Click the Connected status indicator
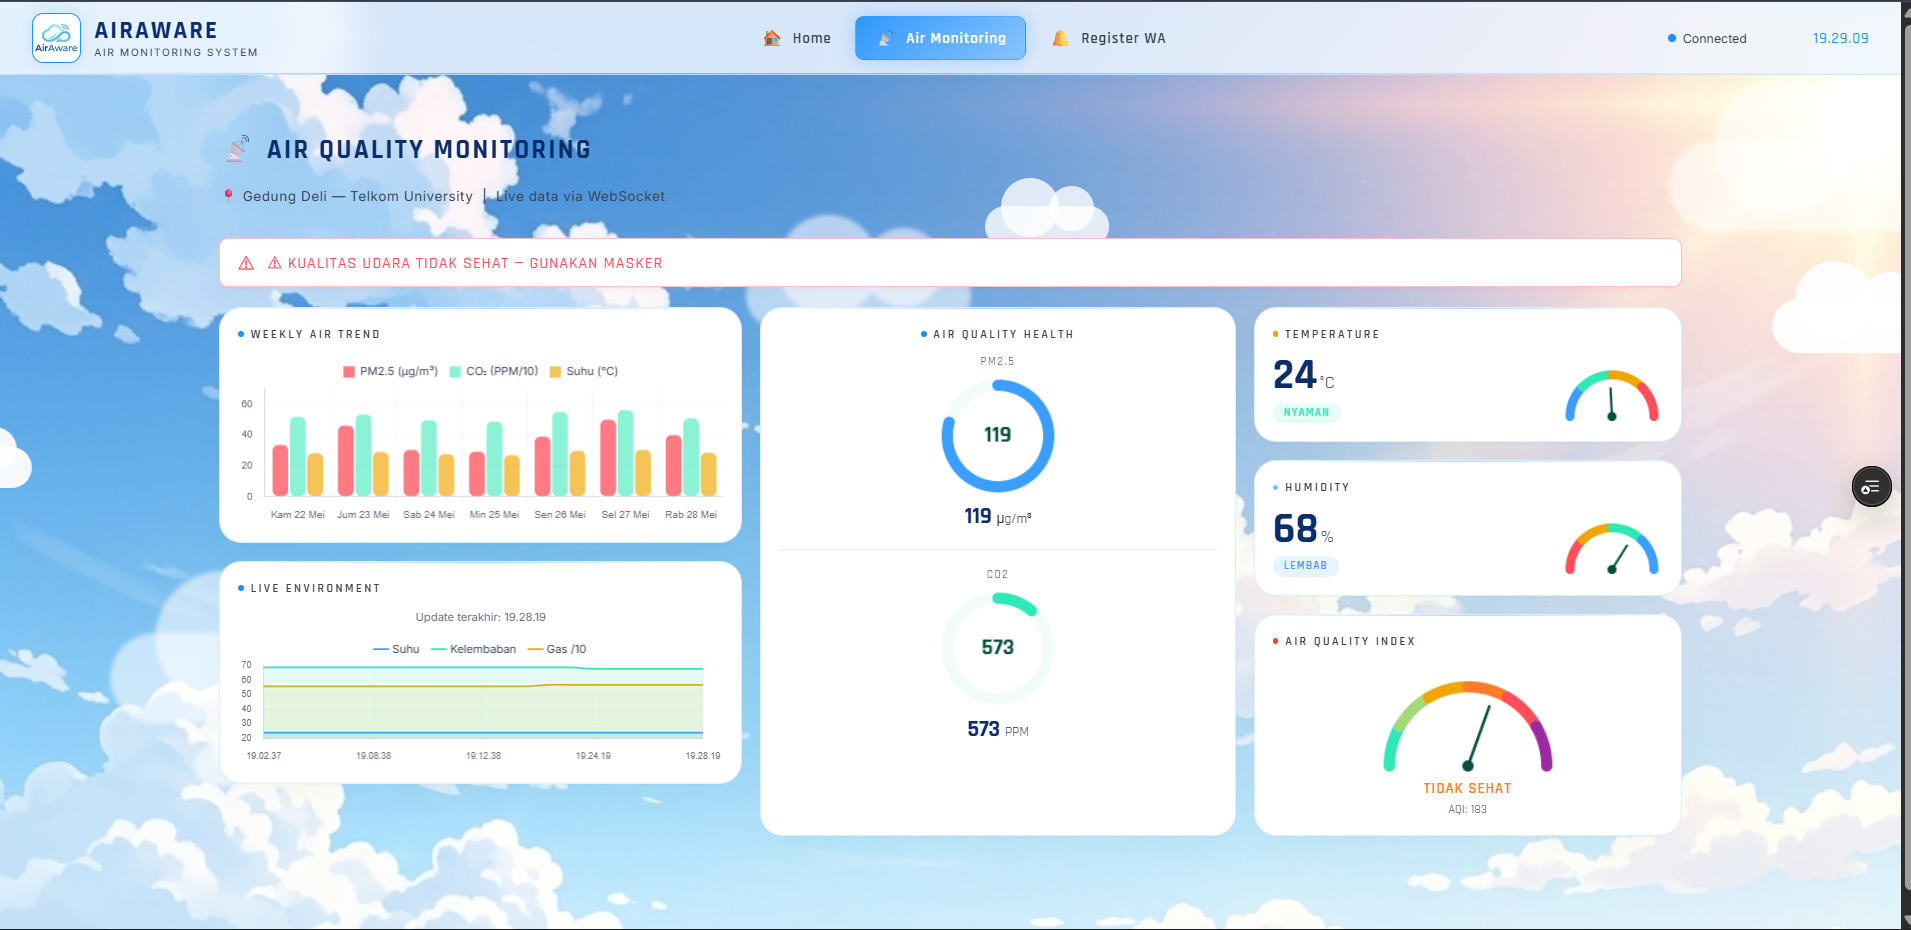This screenshot has width=1911, height=930. [x=1707, y=38]
